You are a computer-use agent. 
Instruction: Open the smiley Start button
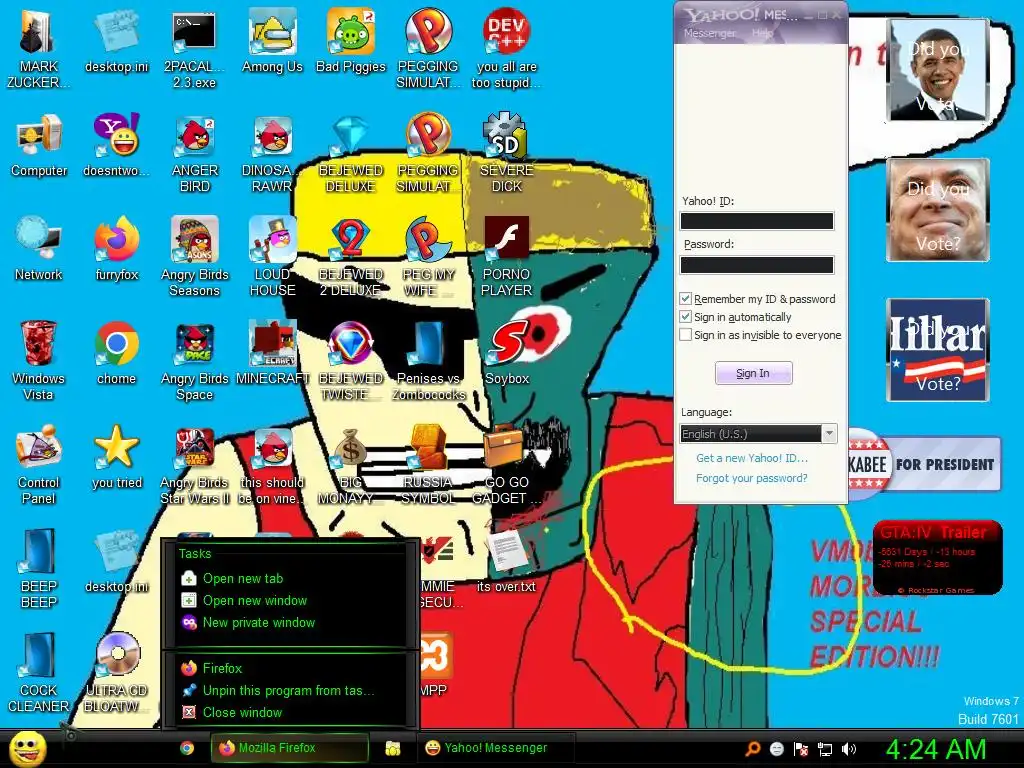(x=27, y=748)
